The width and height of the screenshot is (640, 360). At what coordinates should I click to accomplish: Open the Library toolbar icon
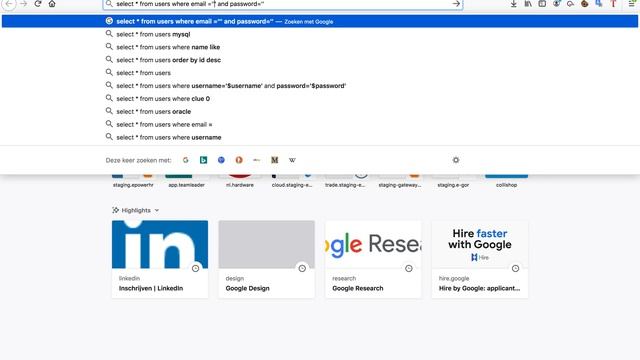528,4
